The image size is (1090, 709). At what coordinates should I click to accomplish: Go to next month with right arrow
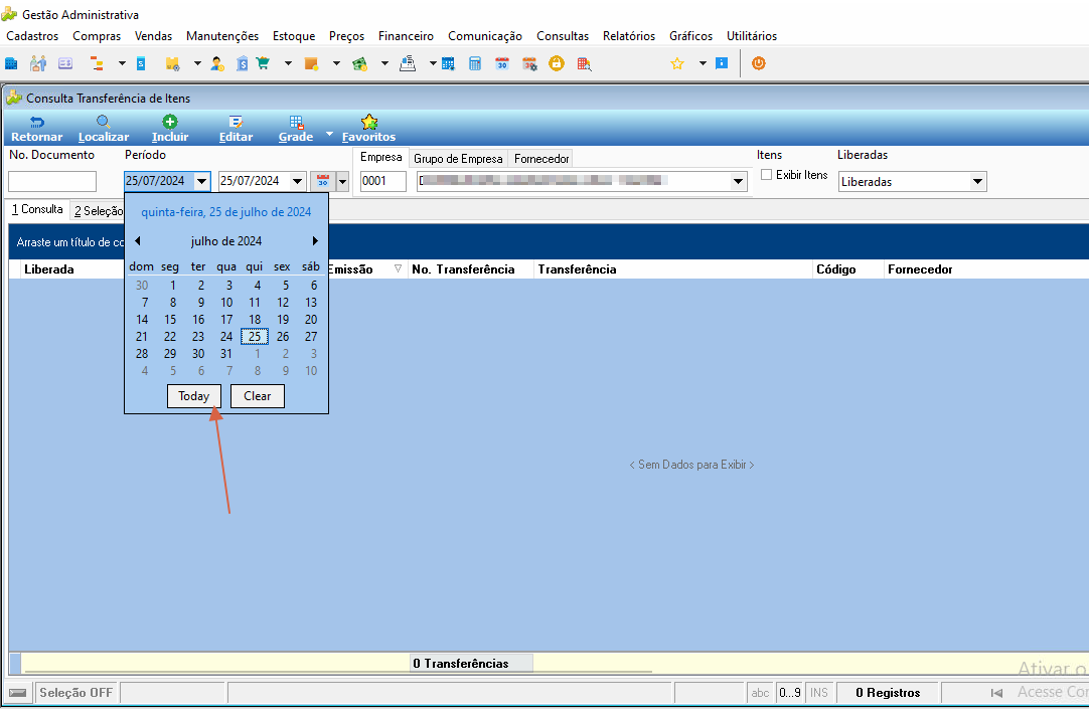315,241
